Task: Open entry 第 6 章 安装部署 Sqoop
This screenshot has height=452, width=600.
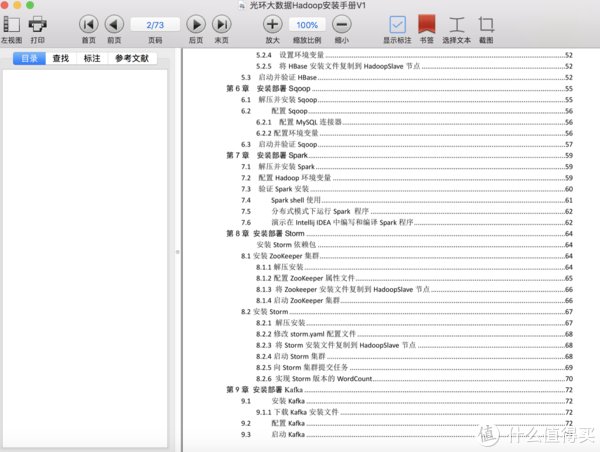Action: [x=399, y=88]
